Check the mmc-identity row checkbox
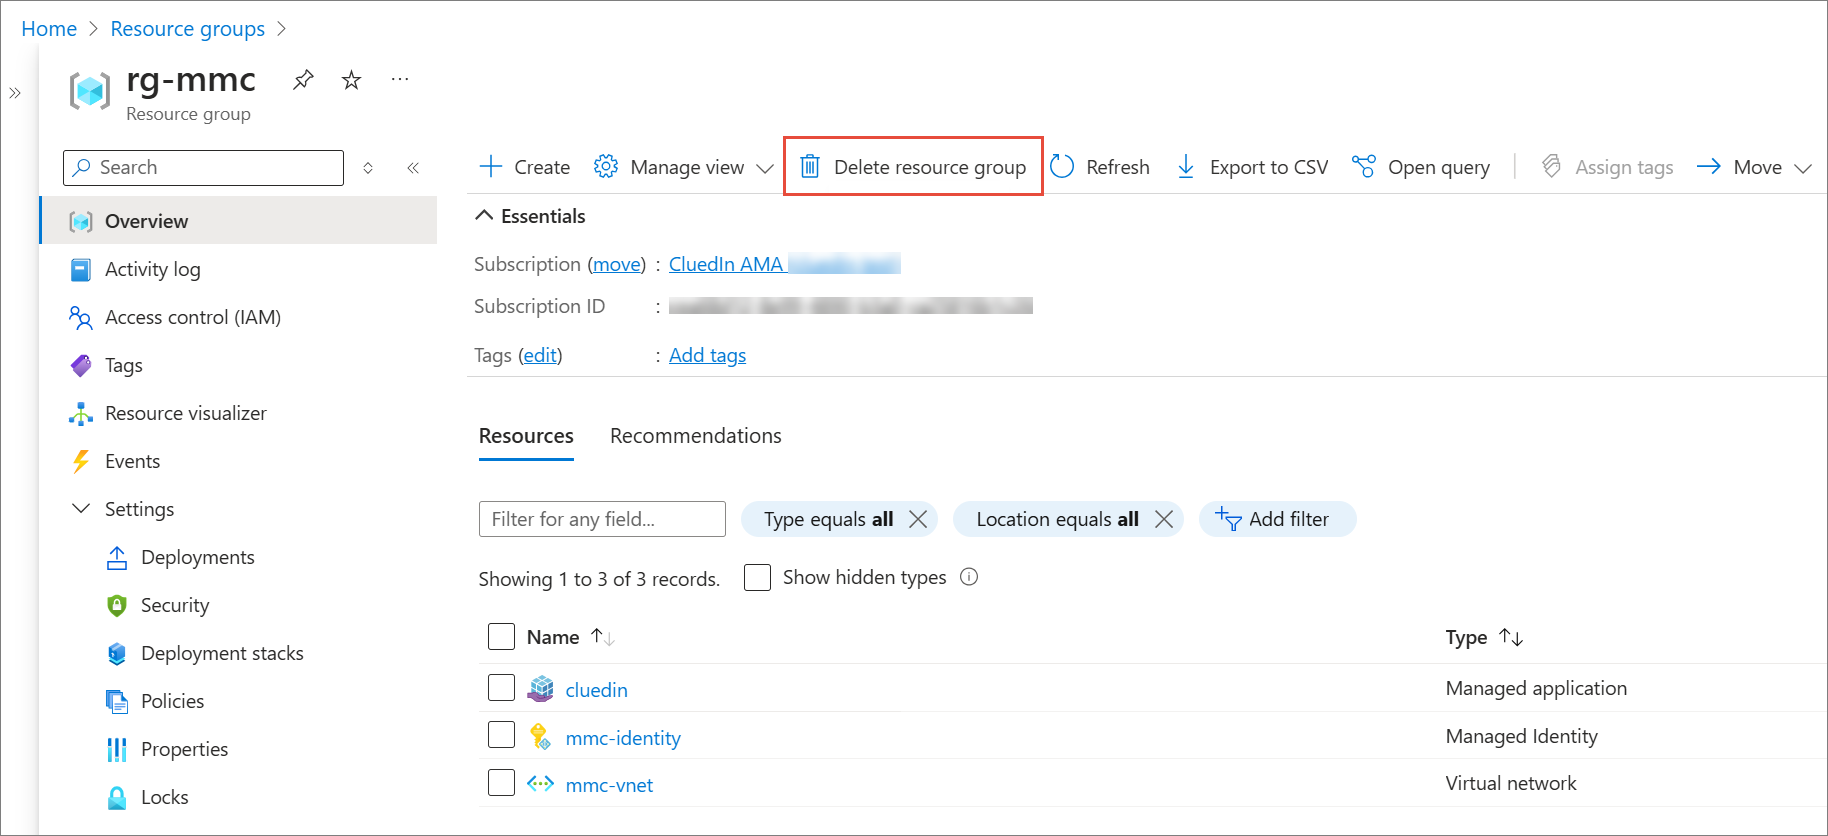The width and height of the screenshot is (1828, 836). coord(501,735)
